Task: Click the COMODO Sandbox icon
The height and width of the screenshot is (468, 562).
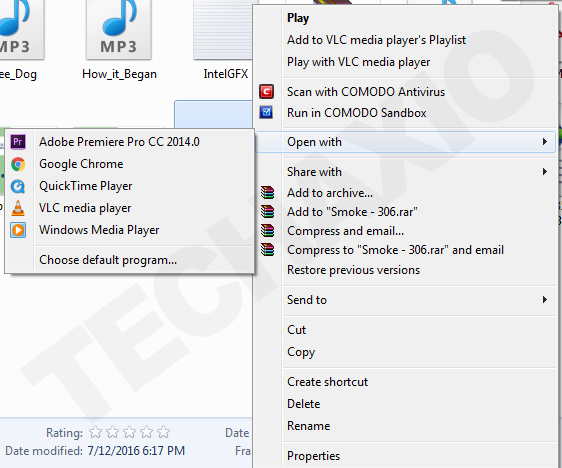Action: pos(266,113)
